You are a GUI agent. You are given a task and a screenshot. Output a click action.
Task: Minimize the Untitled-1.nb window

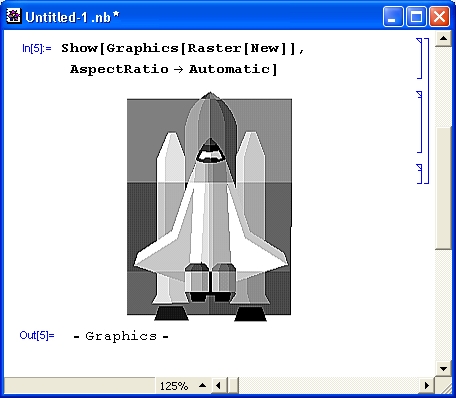click(x=393, y=16)
